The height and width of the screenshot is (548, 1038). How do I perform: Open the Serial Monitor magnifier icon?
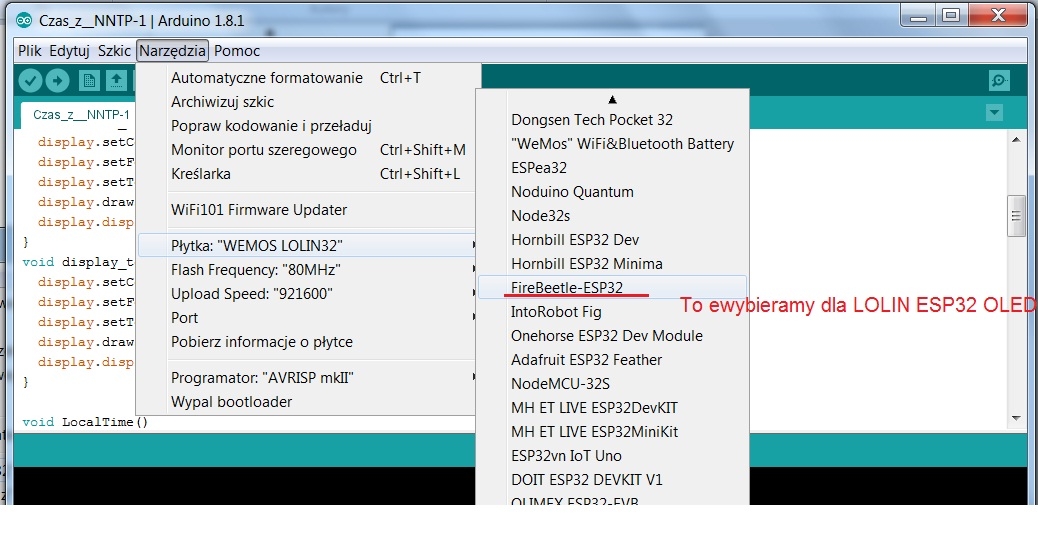(x=999, y=81)
